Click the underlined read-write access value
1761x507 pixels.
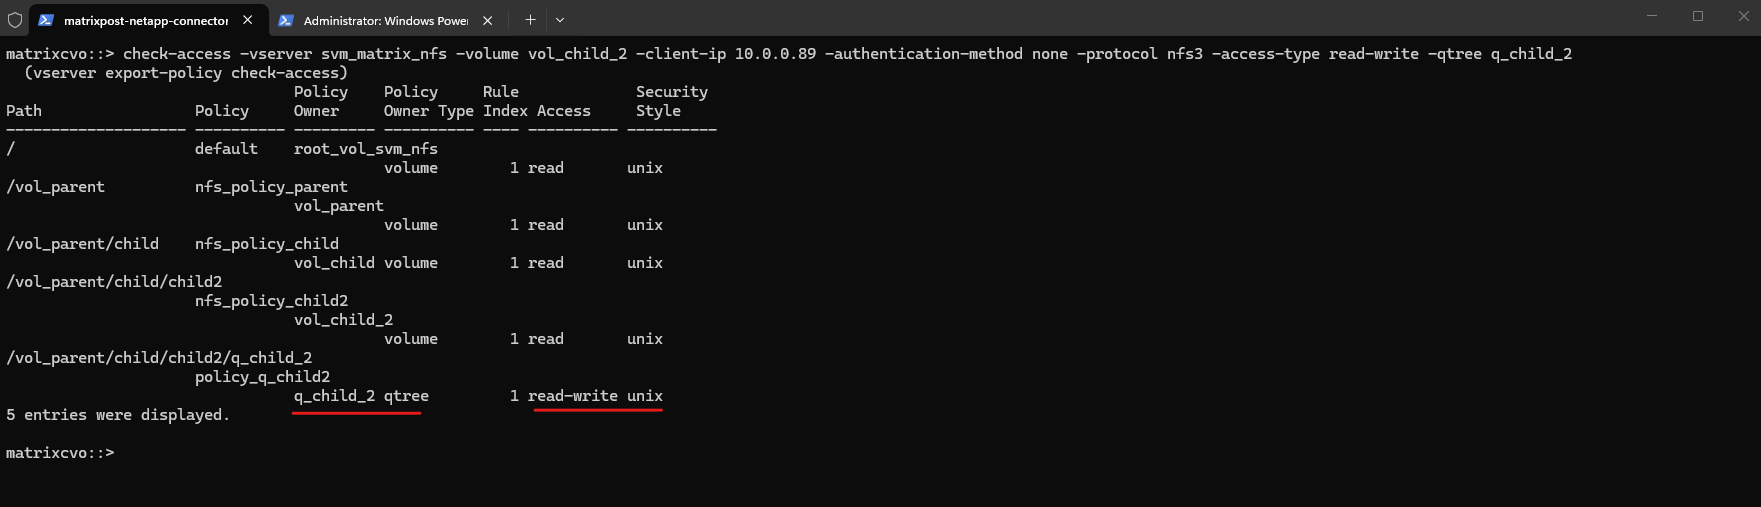572,396
